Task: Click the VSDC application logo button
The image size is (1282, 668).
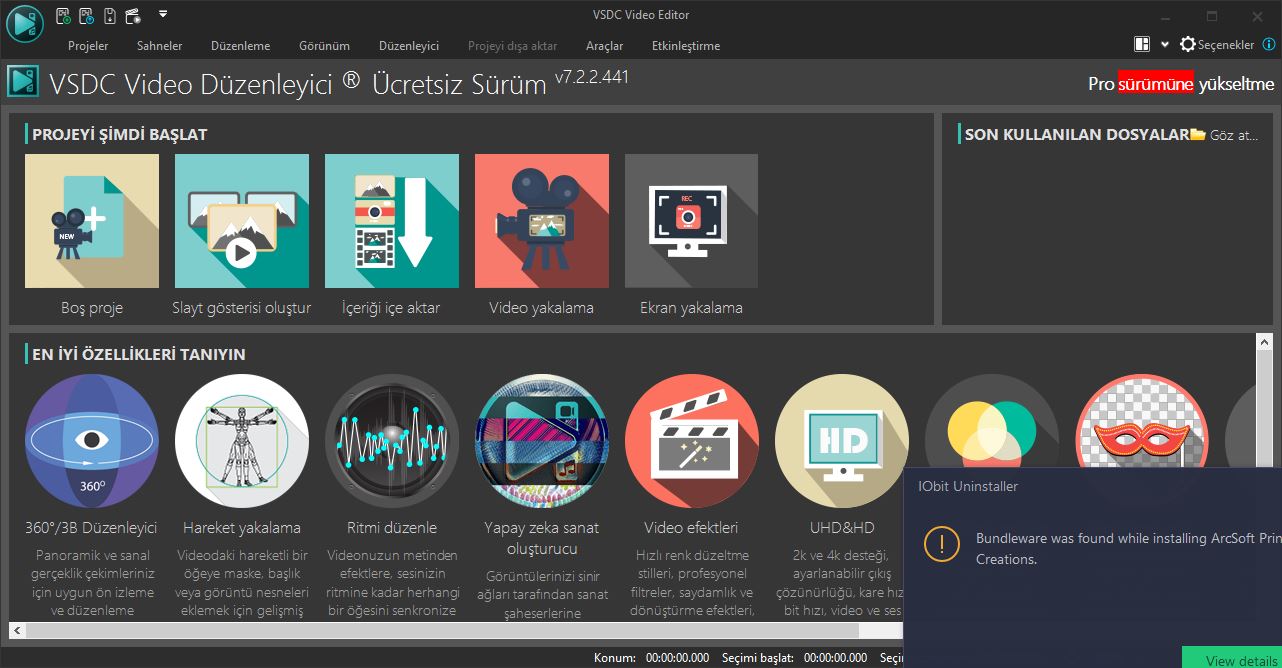Action: coord(24,24)
